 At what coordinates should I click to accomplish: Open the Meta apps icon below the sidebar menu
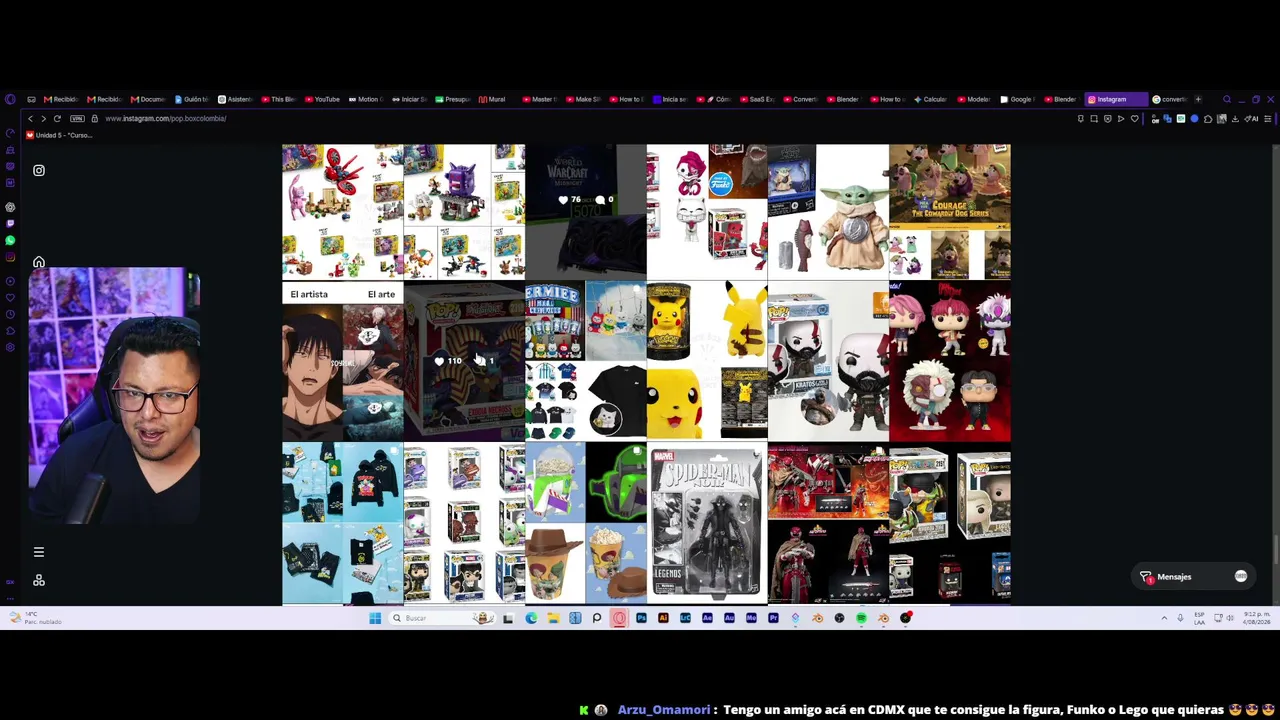(x=39, y=580)
